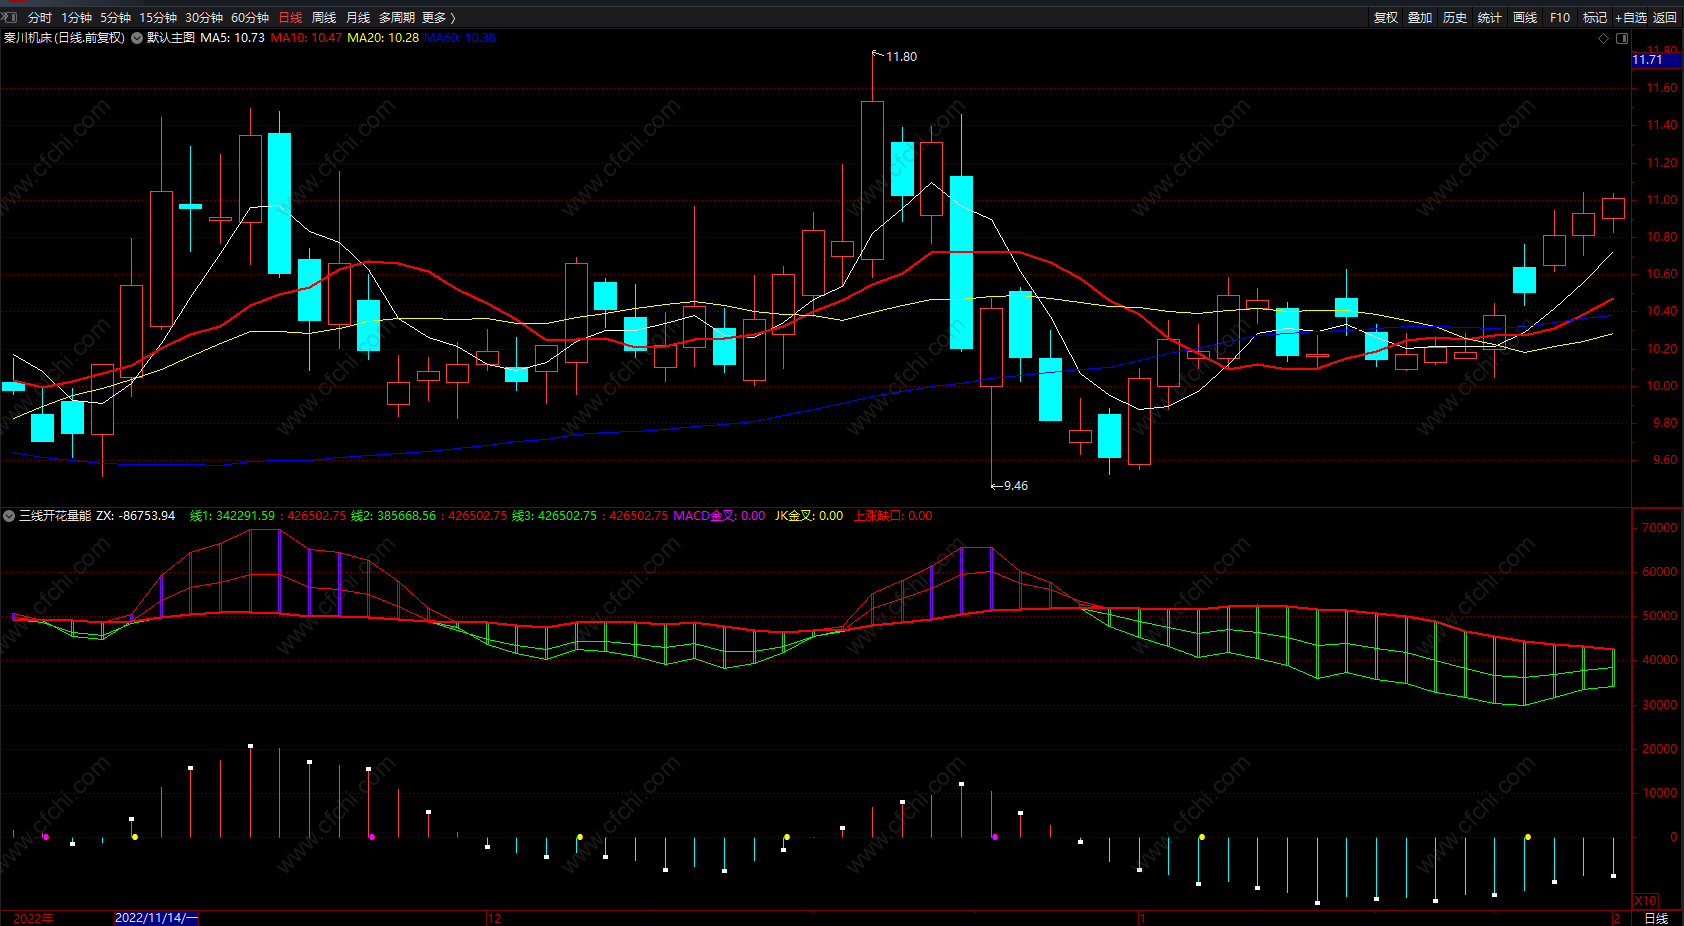Open the F10 company info
The height and width of the screenshot is (926, 1684).
point(1560,18)
